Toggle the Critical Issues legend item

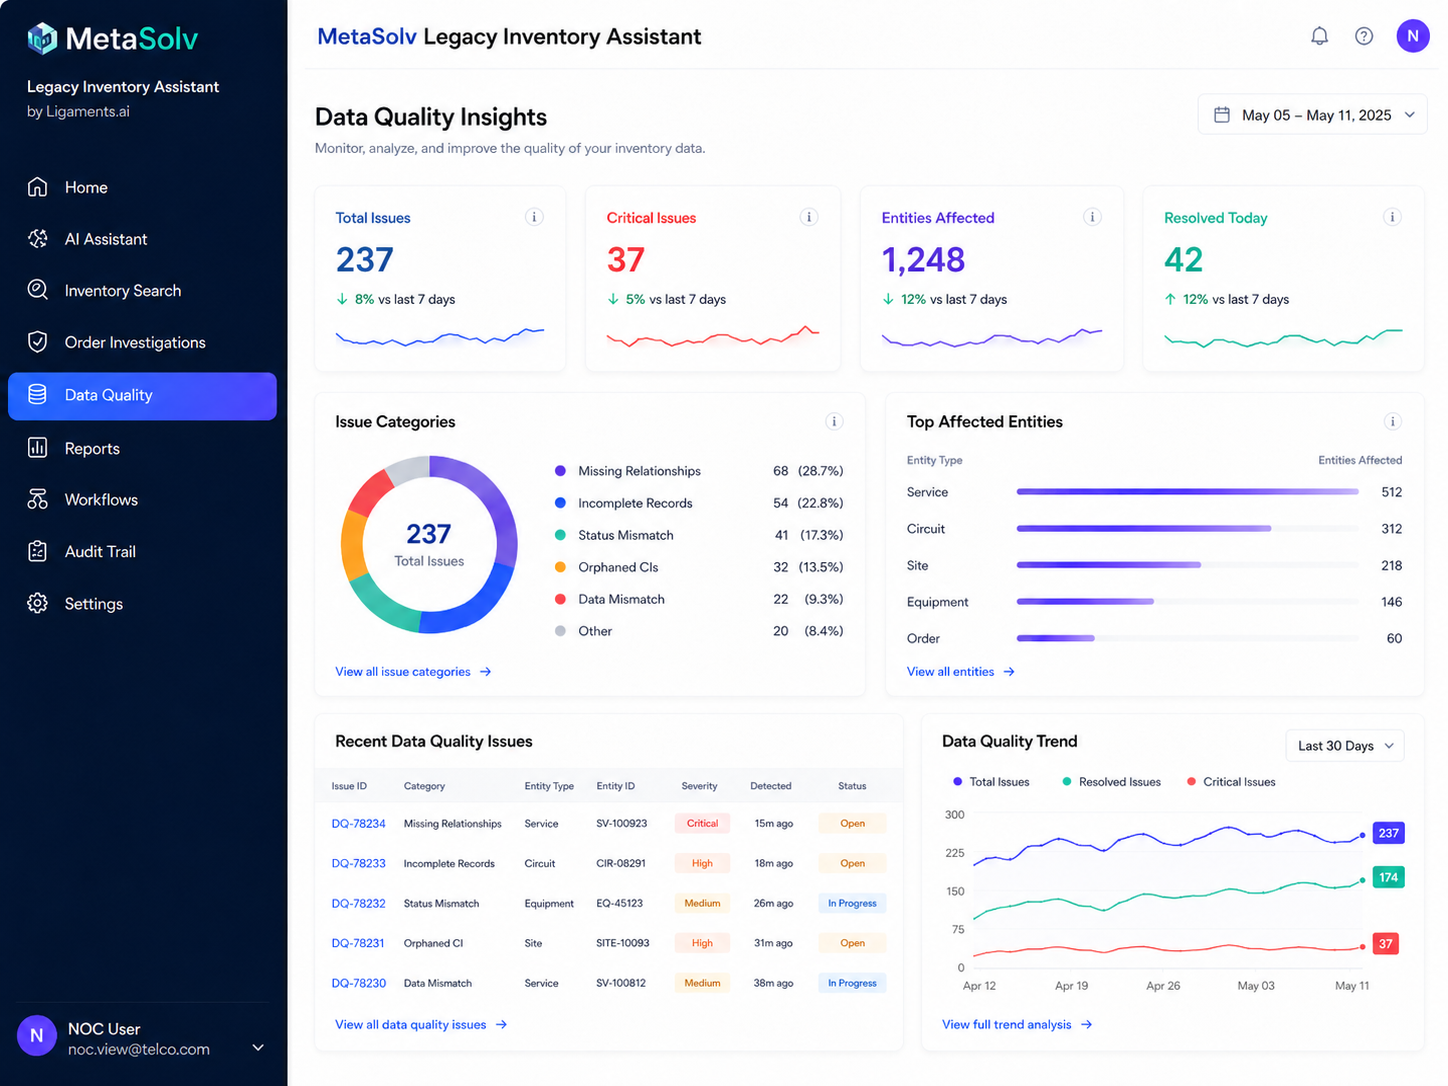coord(1231,782)
